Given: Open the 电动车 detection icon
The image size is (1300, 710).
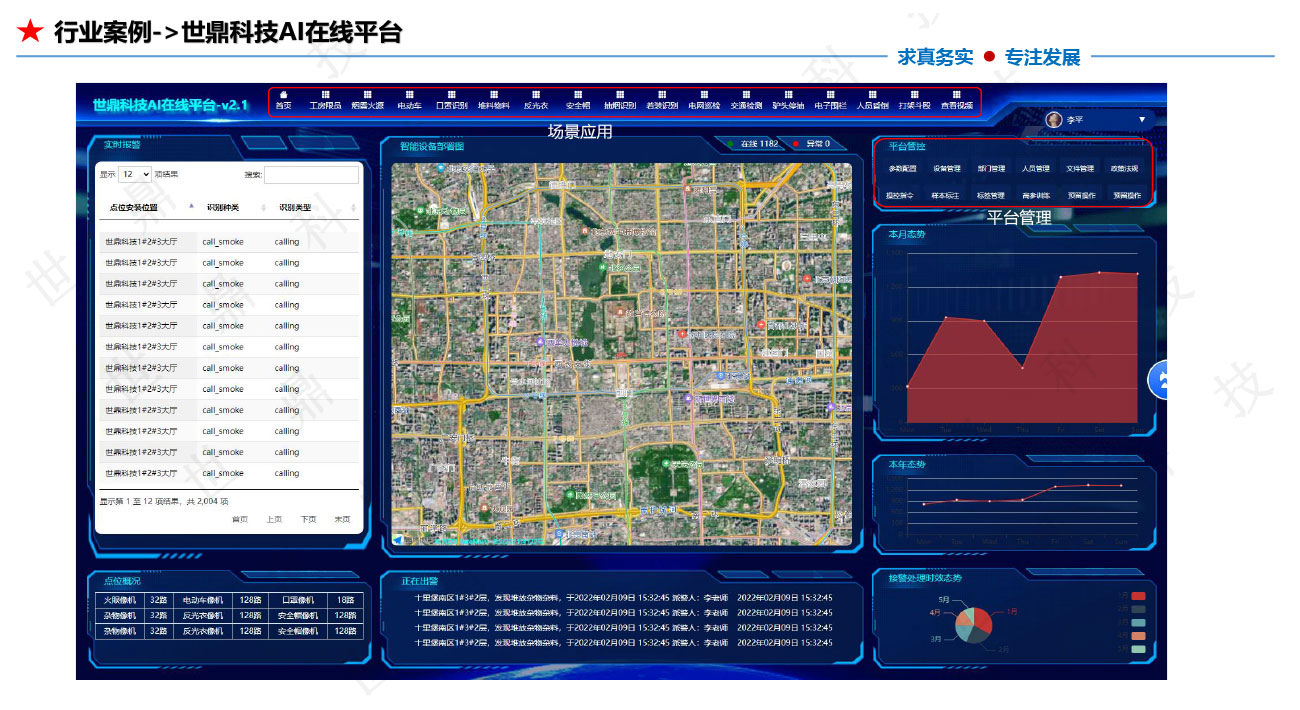Looking at the screenshot, I should click(x=409, y=95).
